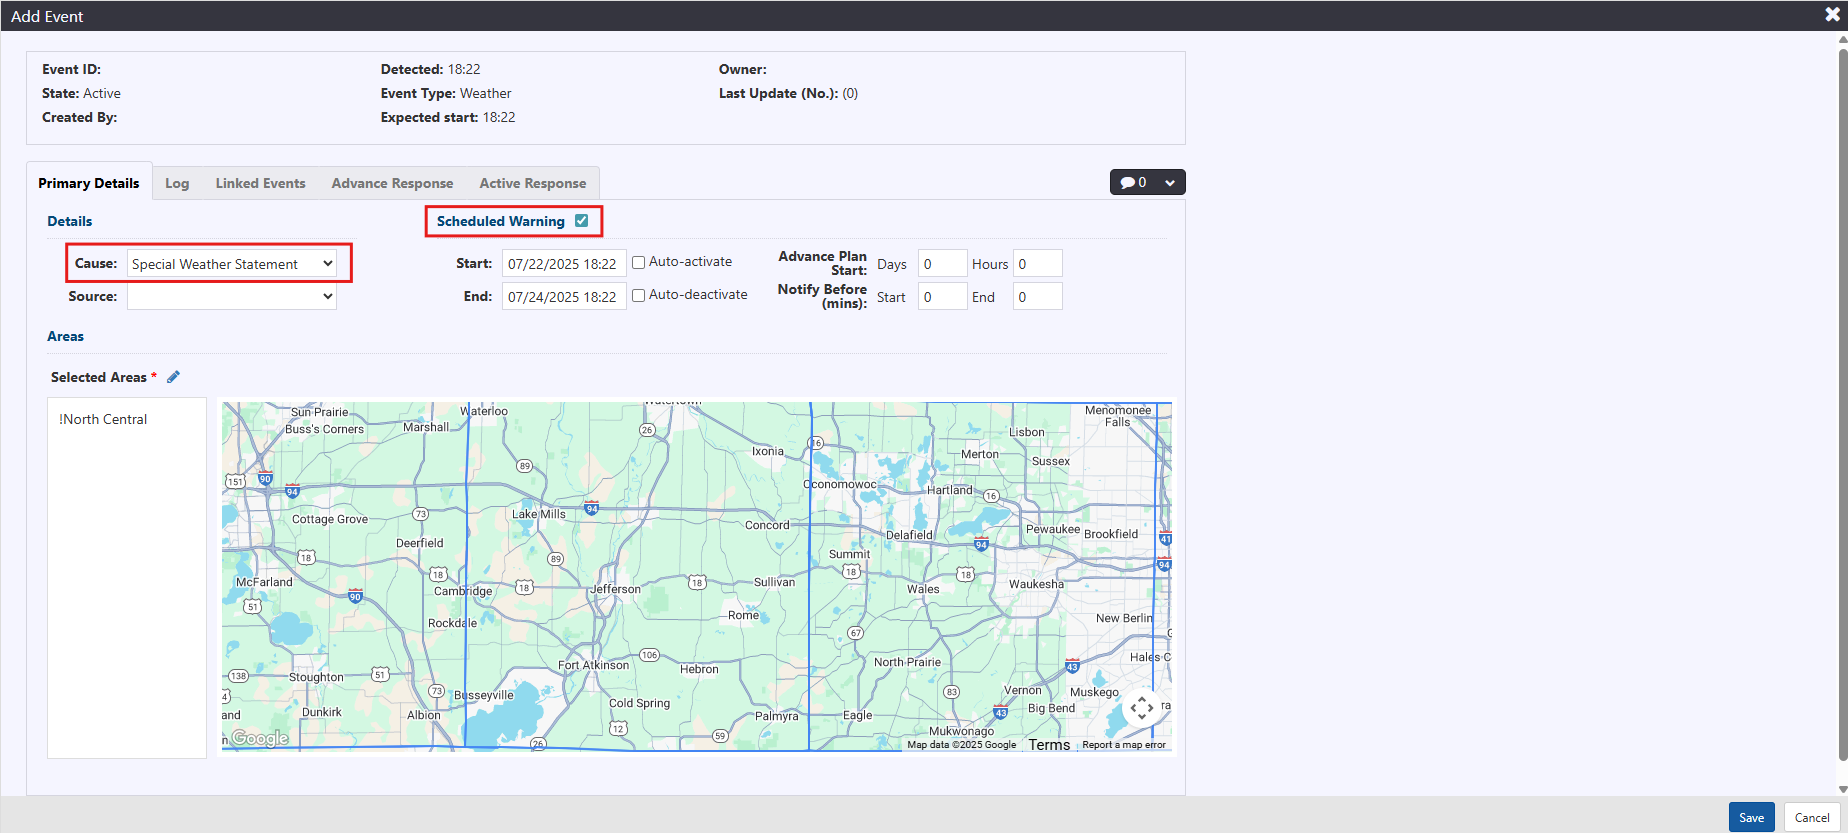
Task: Switch to the Log tab
Action: (x=177, y=183)
